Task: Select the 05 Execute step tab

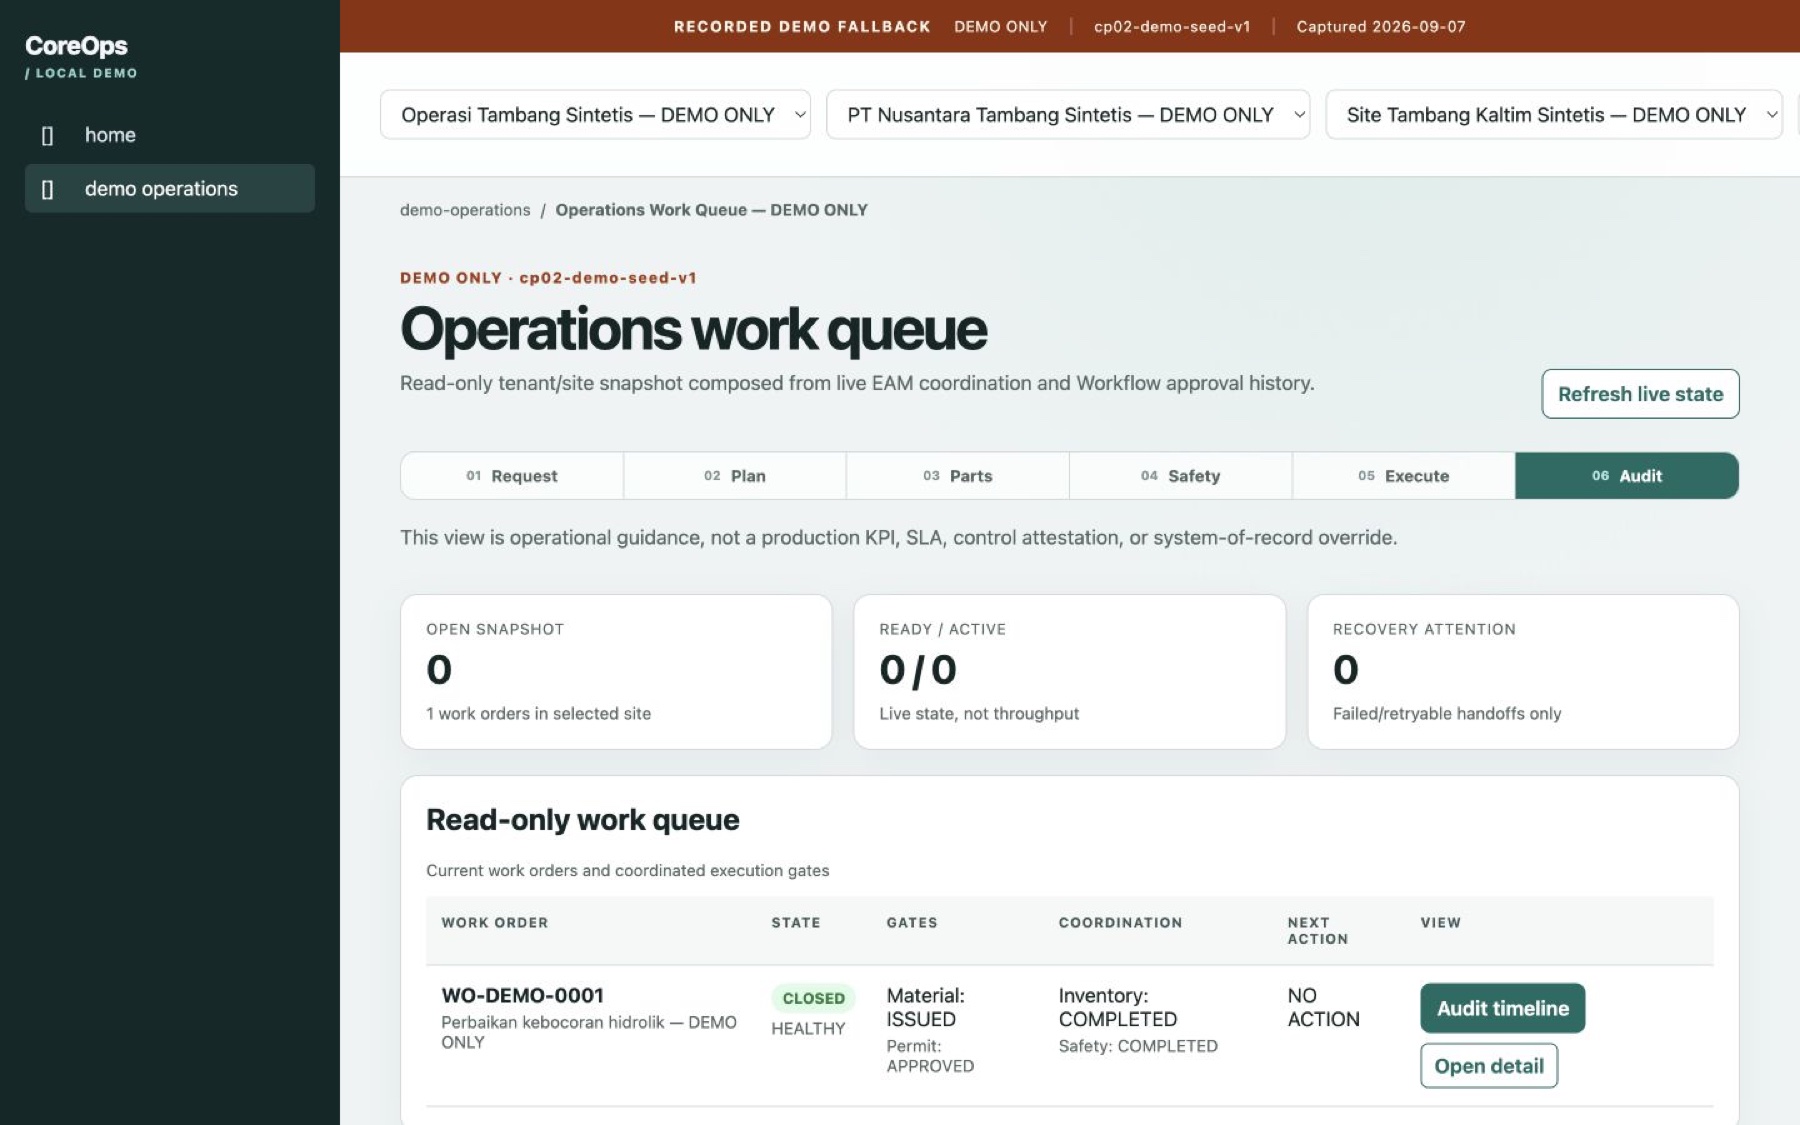Action: pyautogui.click(x=1404, y=476)
